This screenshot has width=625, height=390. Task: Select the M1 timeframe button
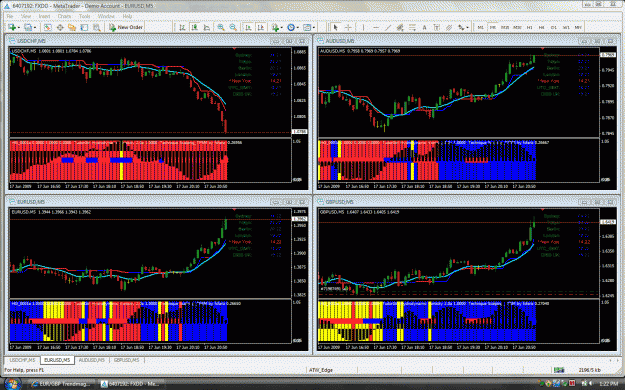click(481, 27)
